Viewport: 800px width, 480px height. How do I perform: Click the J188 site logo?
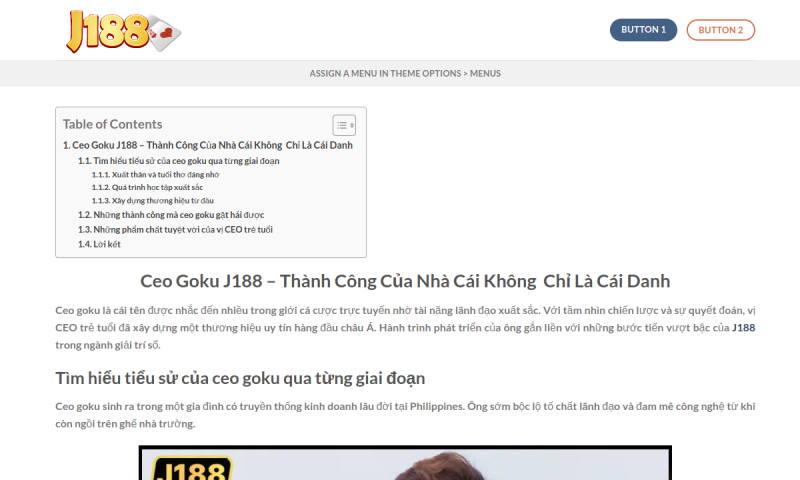pos(123,31)
